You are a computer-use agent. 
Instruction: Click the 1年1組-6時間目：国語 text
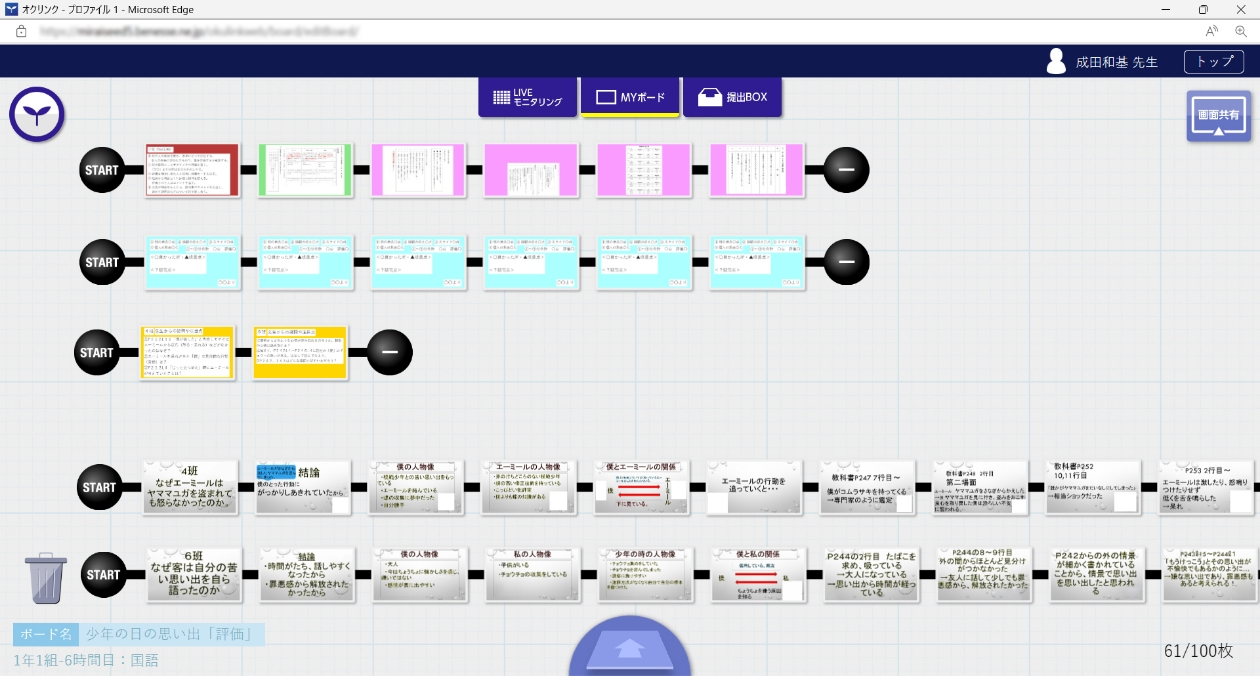point(86,660)
